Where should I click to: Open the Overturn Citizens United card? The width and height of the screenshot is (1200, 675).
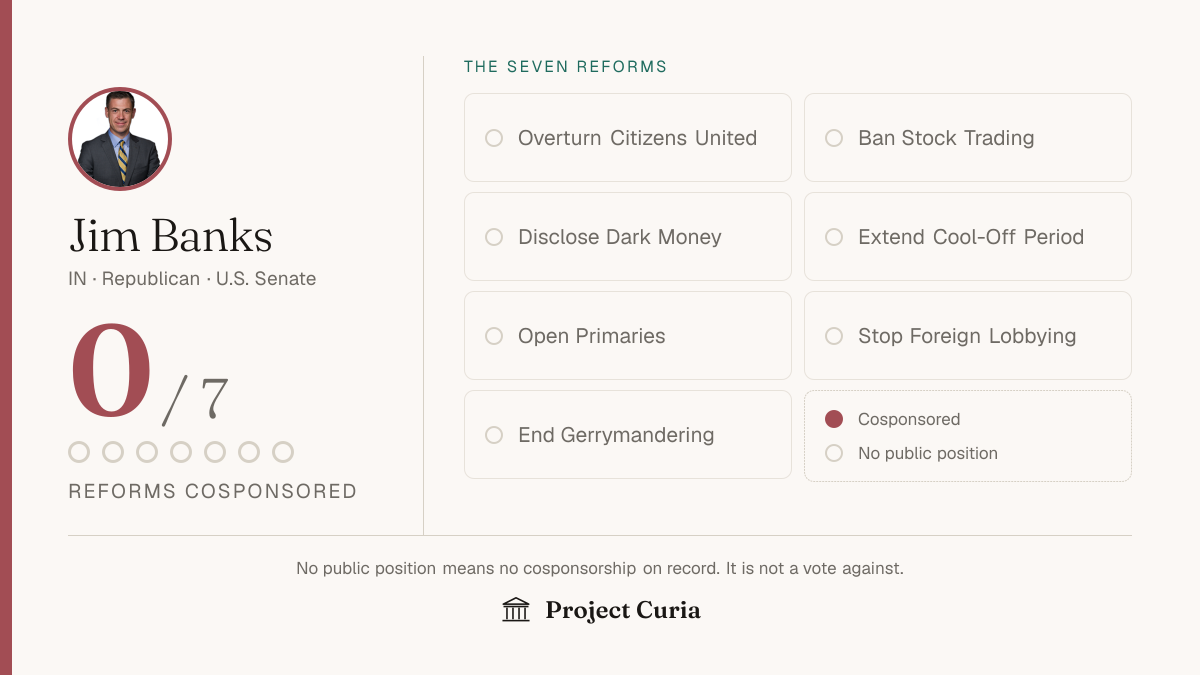pos(628,138)
